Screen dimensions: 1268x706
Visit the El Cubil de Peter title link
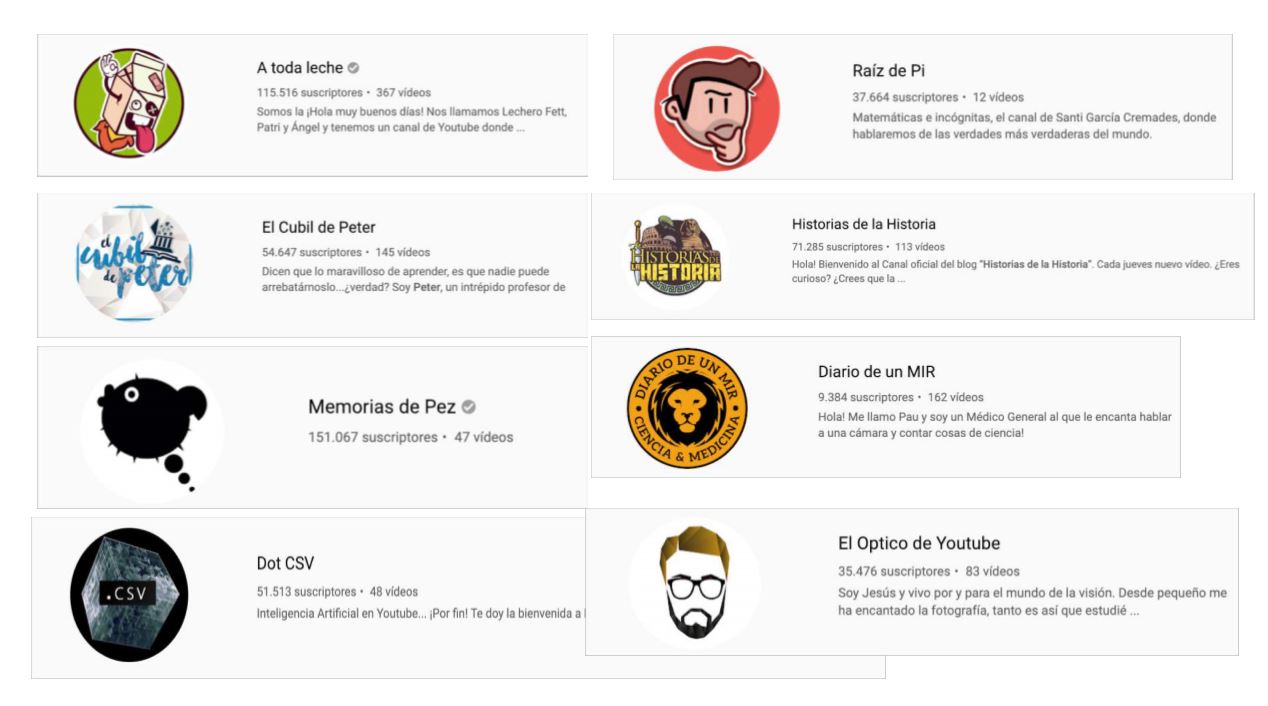(319, 227)
